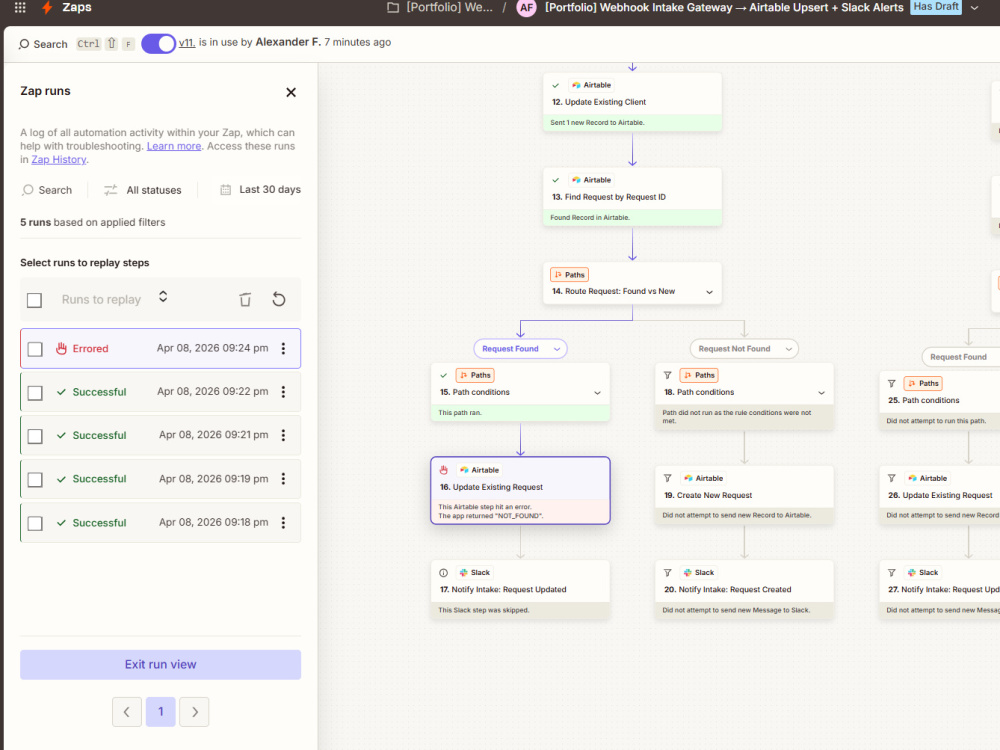The height and width of the screenshot is (750, 1000).
Task: Click filter icon on step 19
Action: (x=668, y=478)
